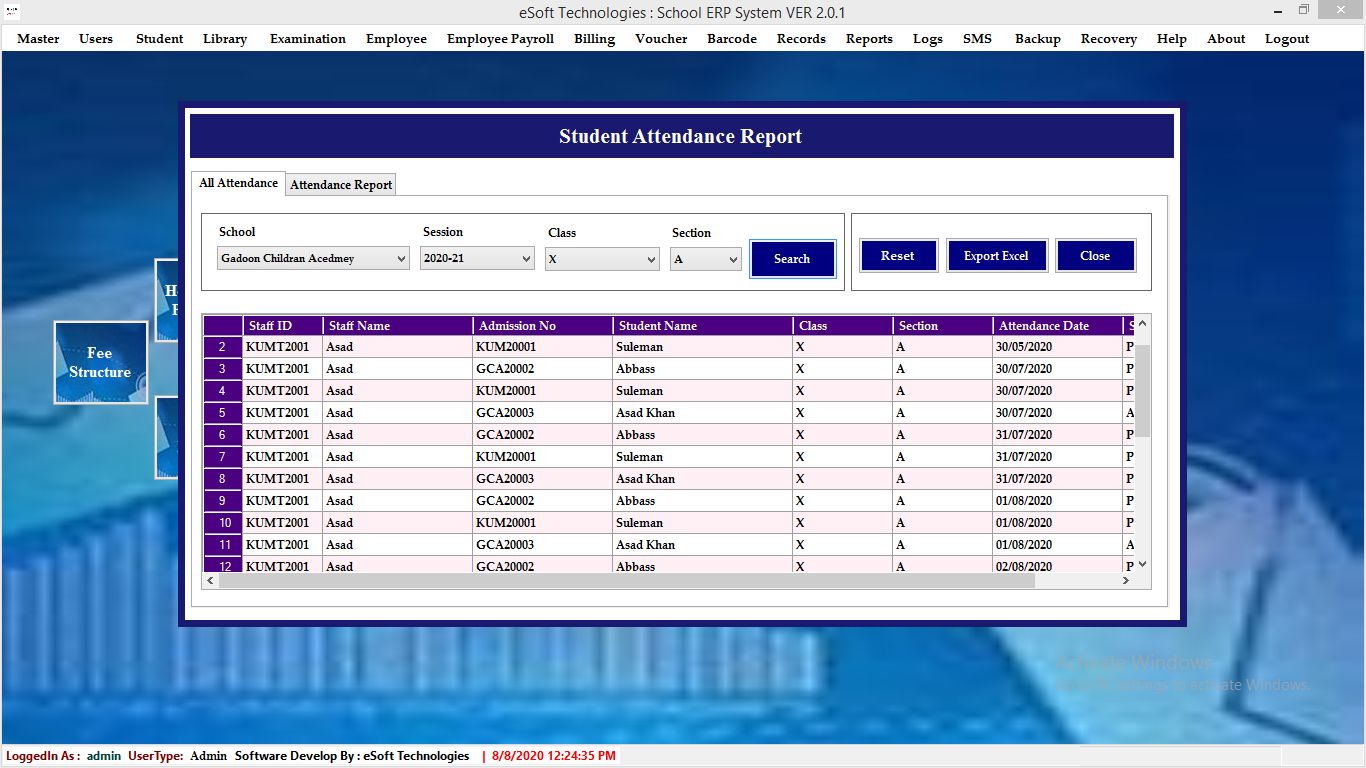Click the horizontal scrollbar right arrow

[x=1126, y=580]
